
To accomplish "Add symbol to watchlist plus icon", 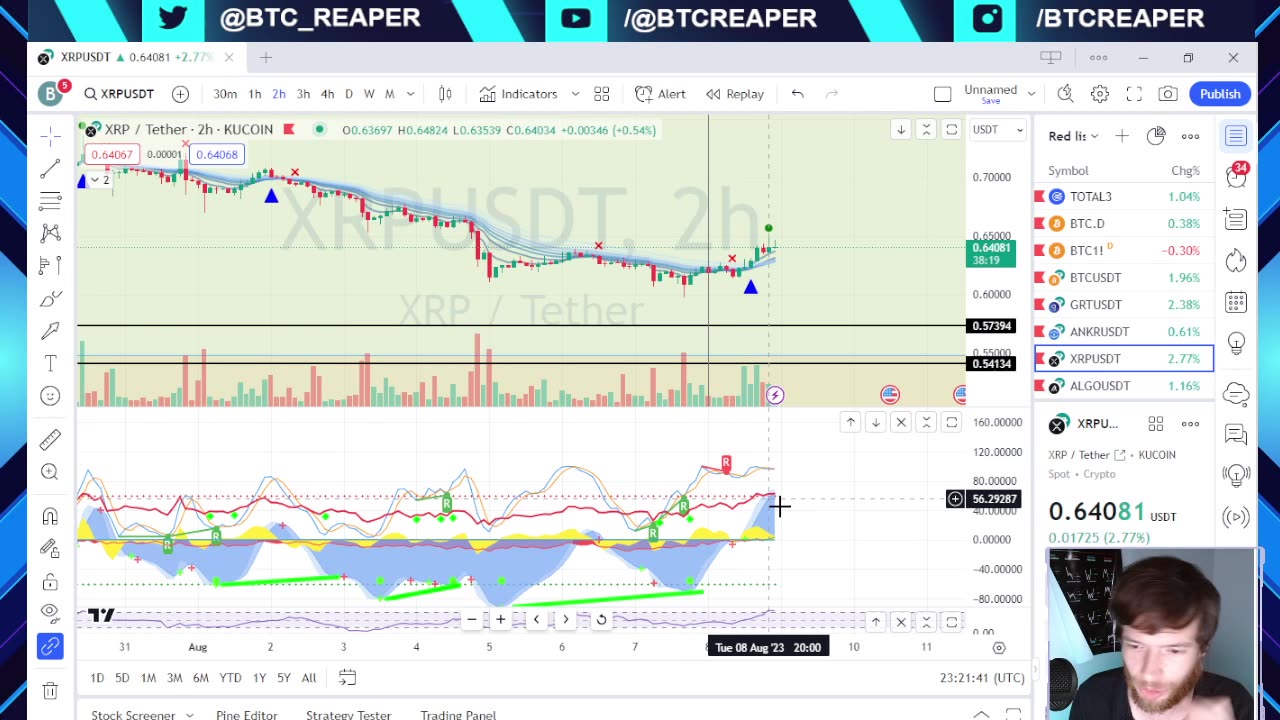I will pos(1122,136).
